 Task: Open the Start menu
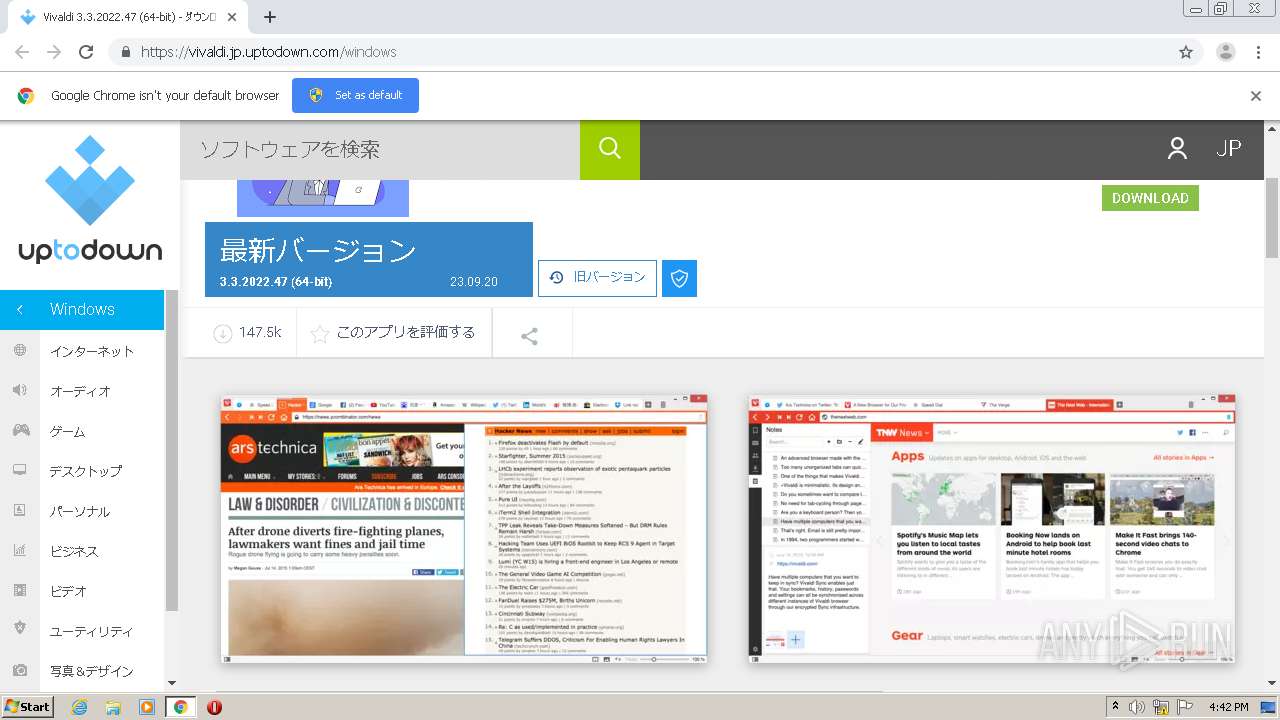[x=27, y=707]
